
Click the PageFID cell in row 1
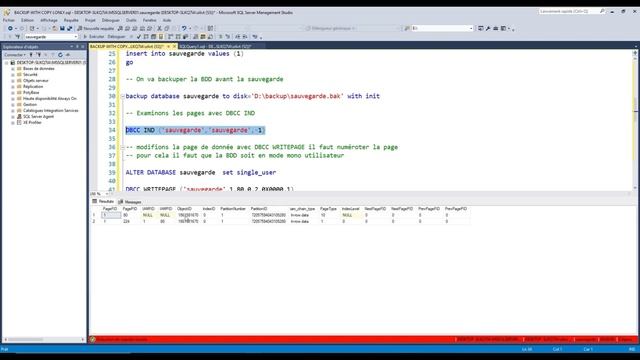point(111,215)
